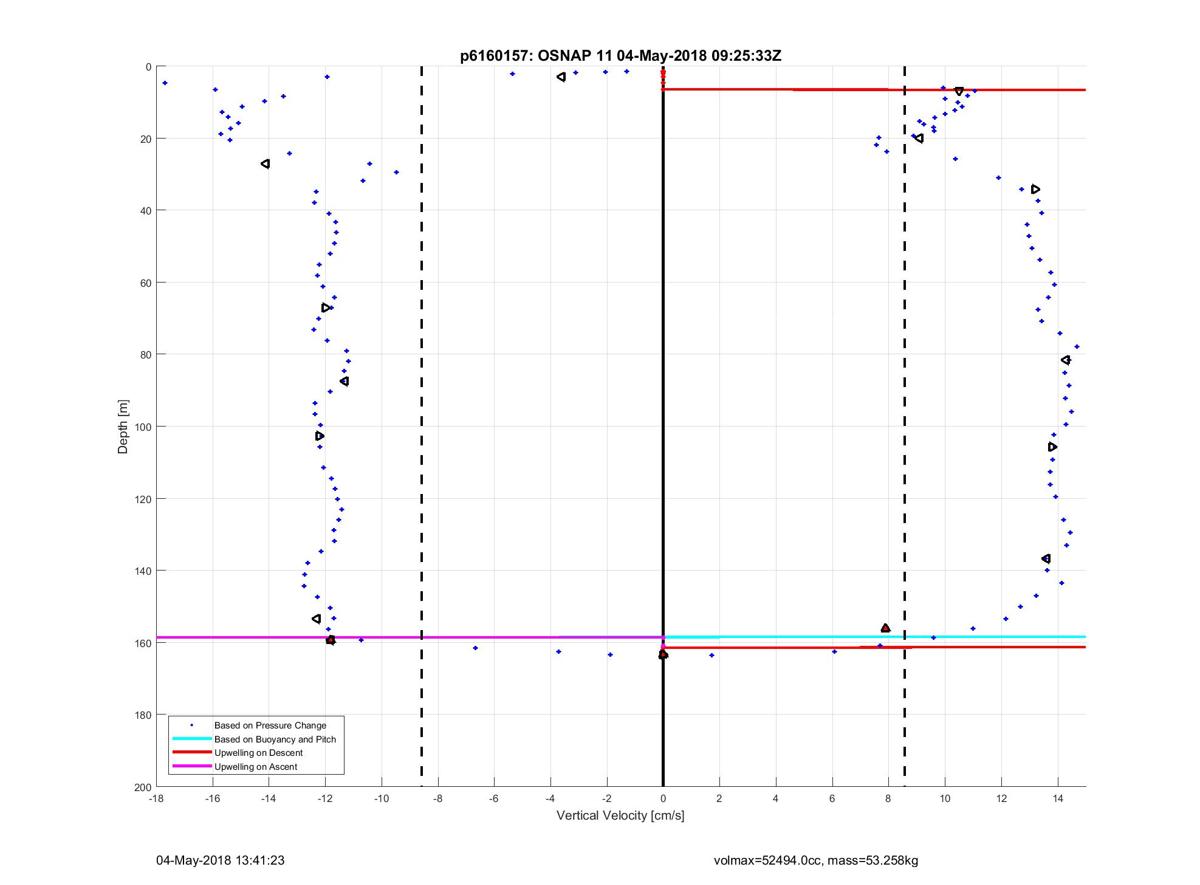Image resolution: width=1200 pixels, height=885 pixels.
Task: Click the '40' tick label on depth axis
Action: tap(144, 211)
